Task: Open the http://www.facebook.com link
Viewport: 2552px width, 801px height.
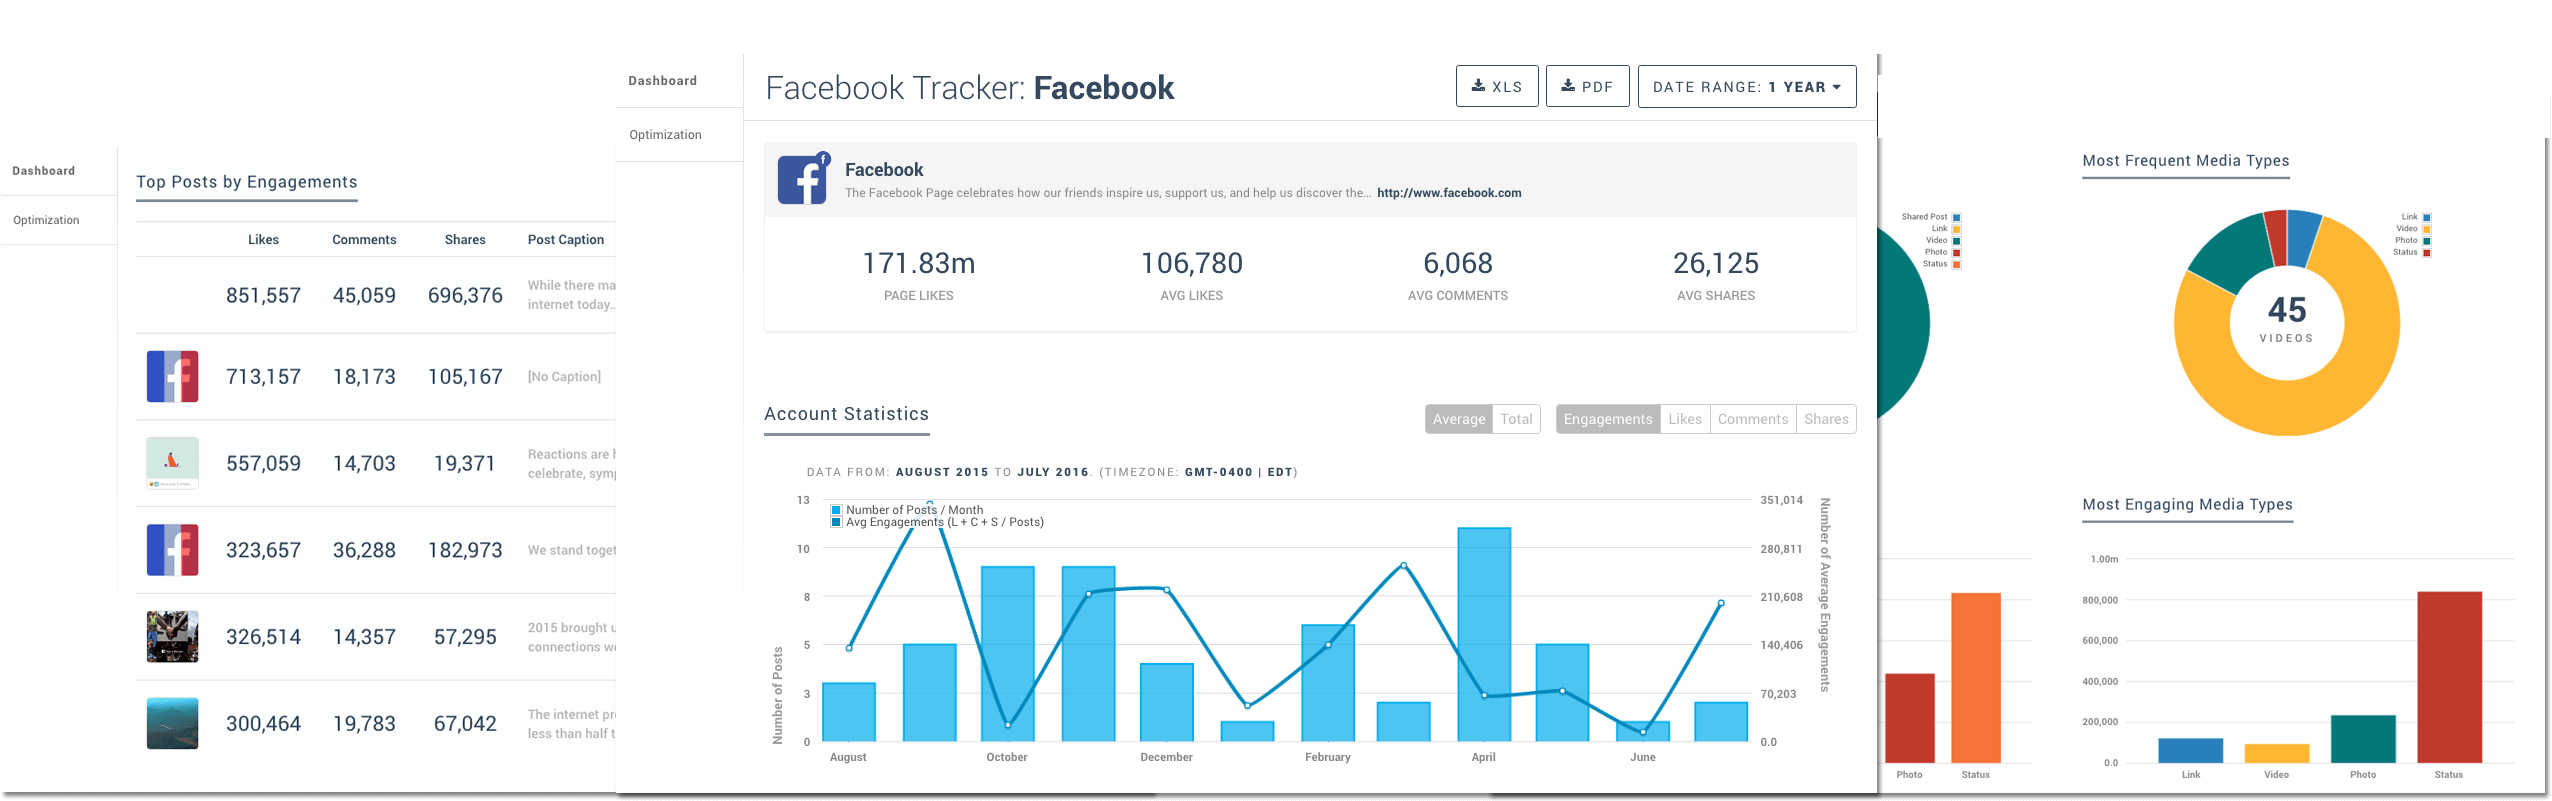Action: point(1449,193)
